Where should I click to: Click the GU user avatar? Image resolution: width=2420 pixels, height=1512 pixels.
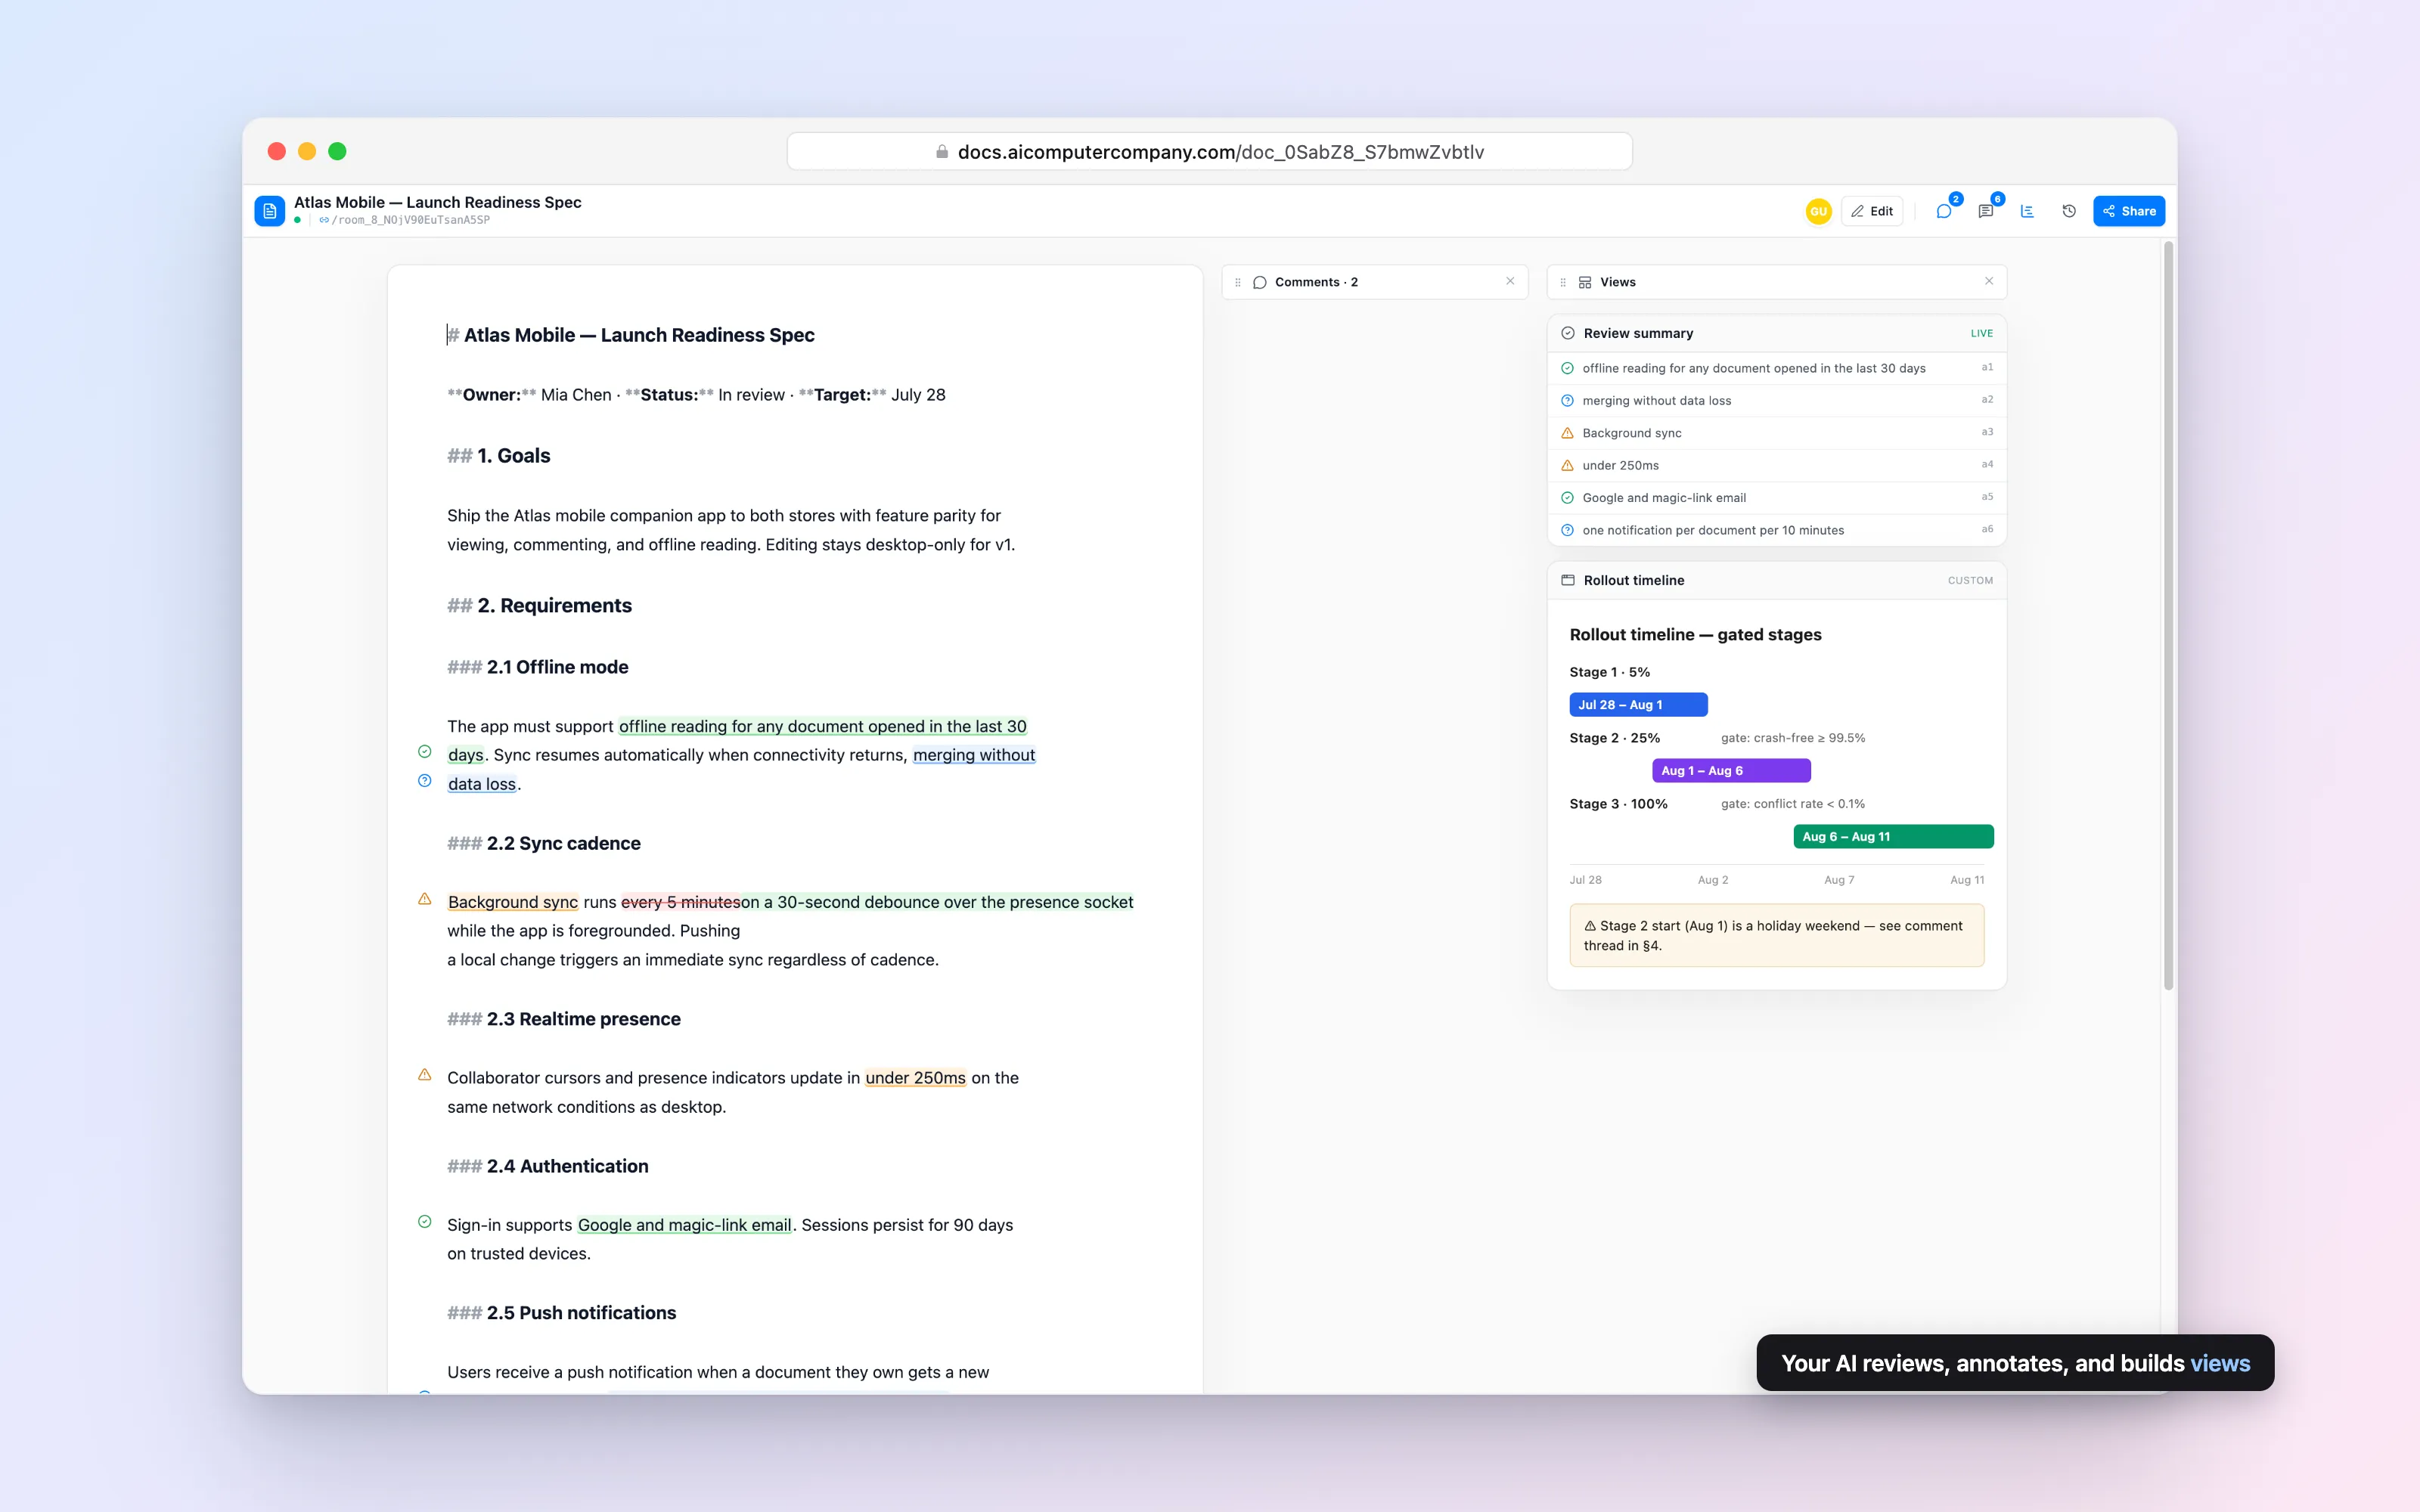click(1818, 211)
